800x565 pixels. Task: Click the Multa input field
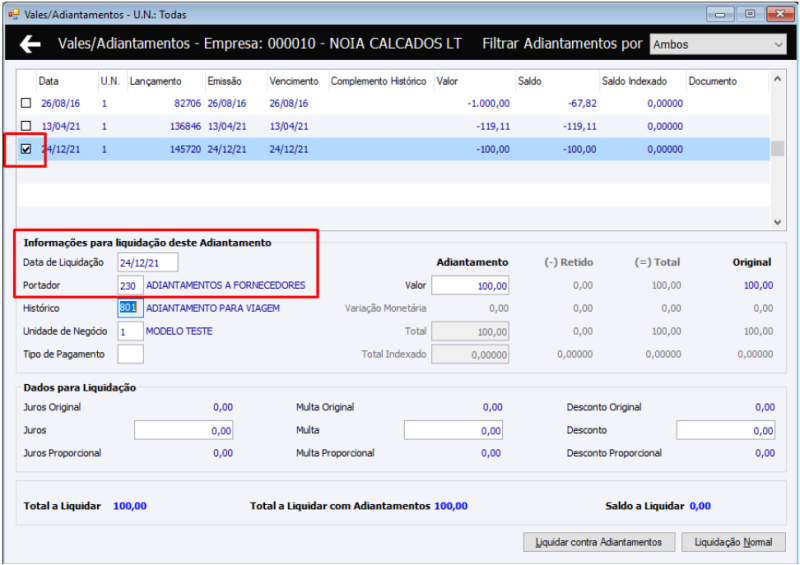[x=453, y=430]
